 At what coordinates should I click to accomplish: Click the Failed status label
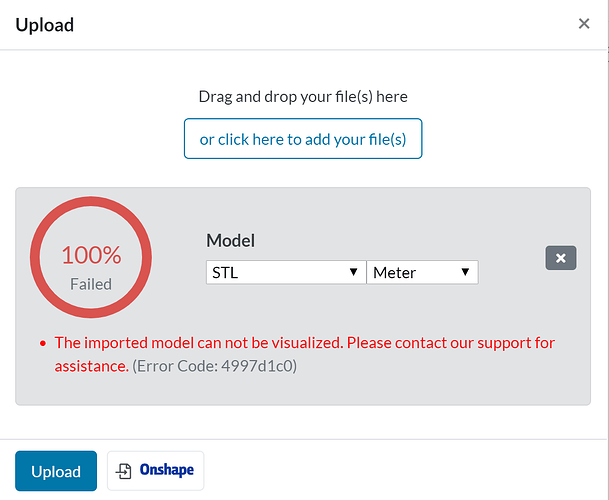click(x=91, y=284)
